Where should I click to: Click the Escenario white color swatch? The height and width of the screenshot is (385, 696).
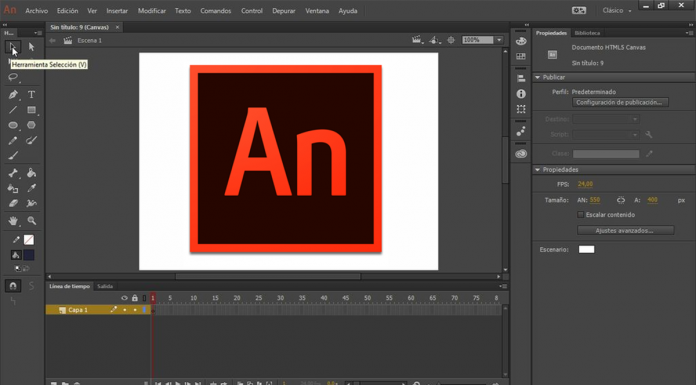586,249
